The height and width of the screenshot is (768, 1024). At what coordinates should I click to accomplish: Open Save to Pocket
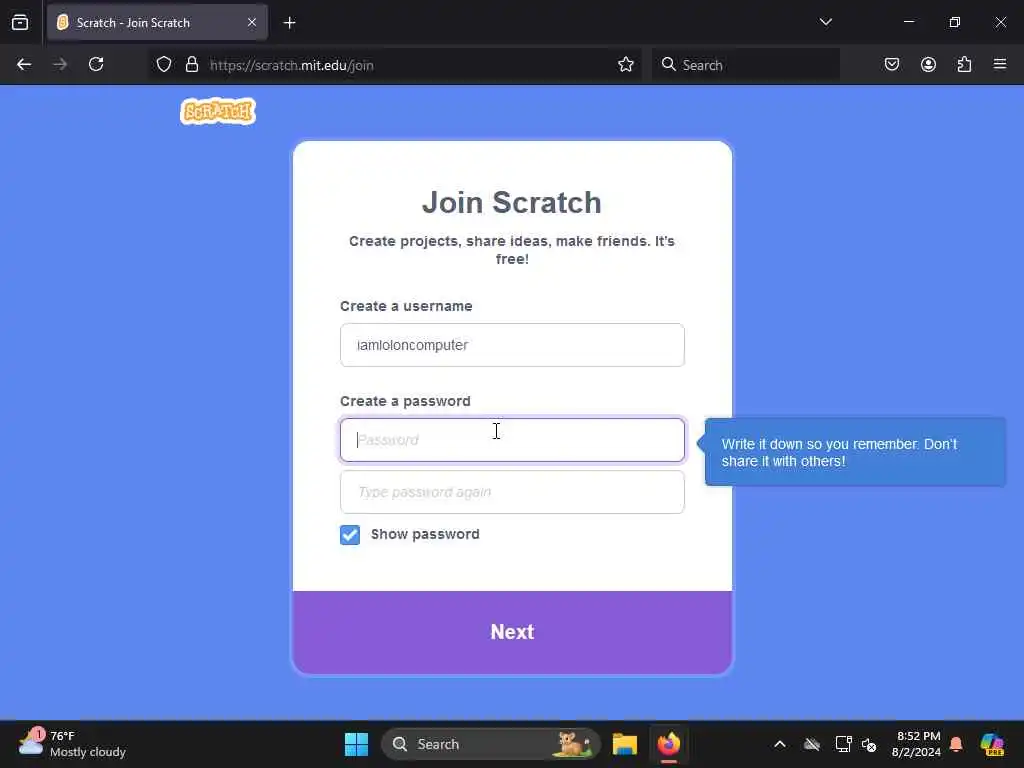click(892, 65)
